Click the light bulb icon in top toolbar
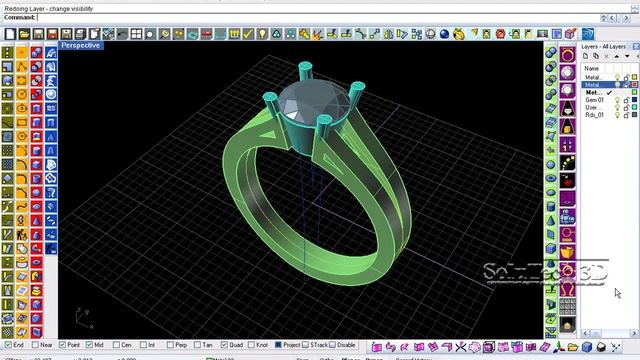This screenshot has height=360, width=640. 262,34
